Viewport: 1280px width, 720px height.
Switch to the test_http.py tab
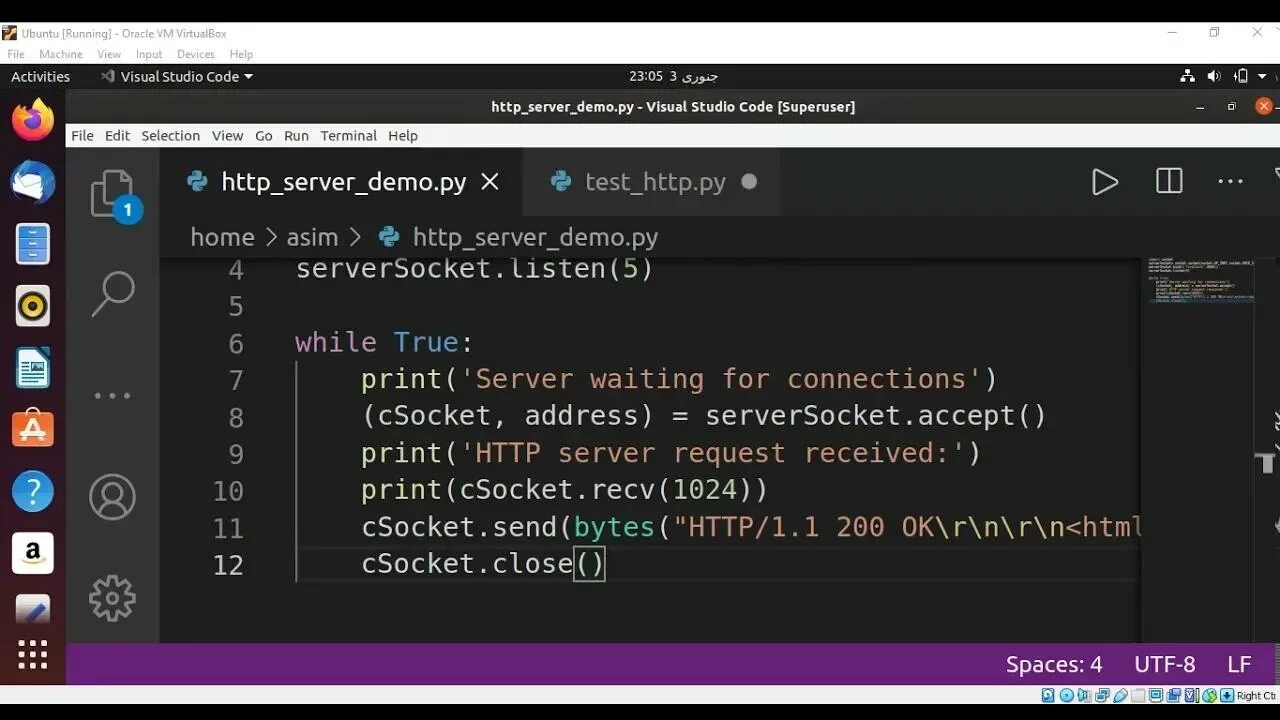click(655, 181)
